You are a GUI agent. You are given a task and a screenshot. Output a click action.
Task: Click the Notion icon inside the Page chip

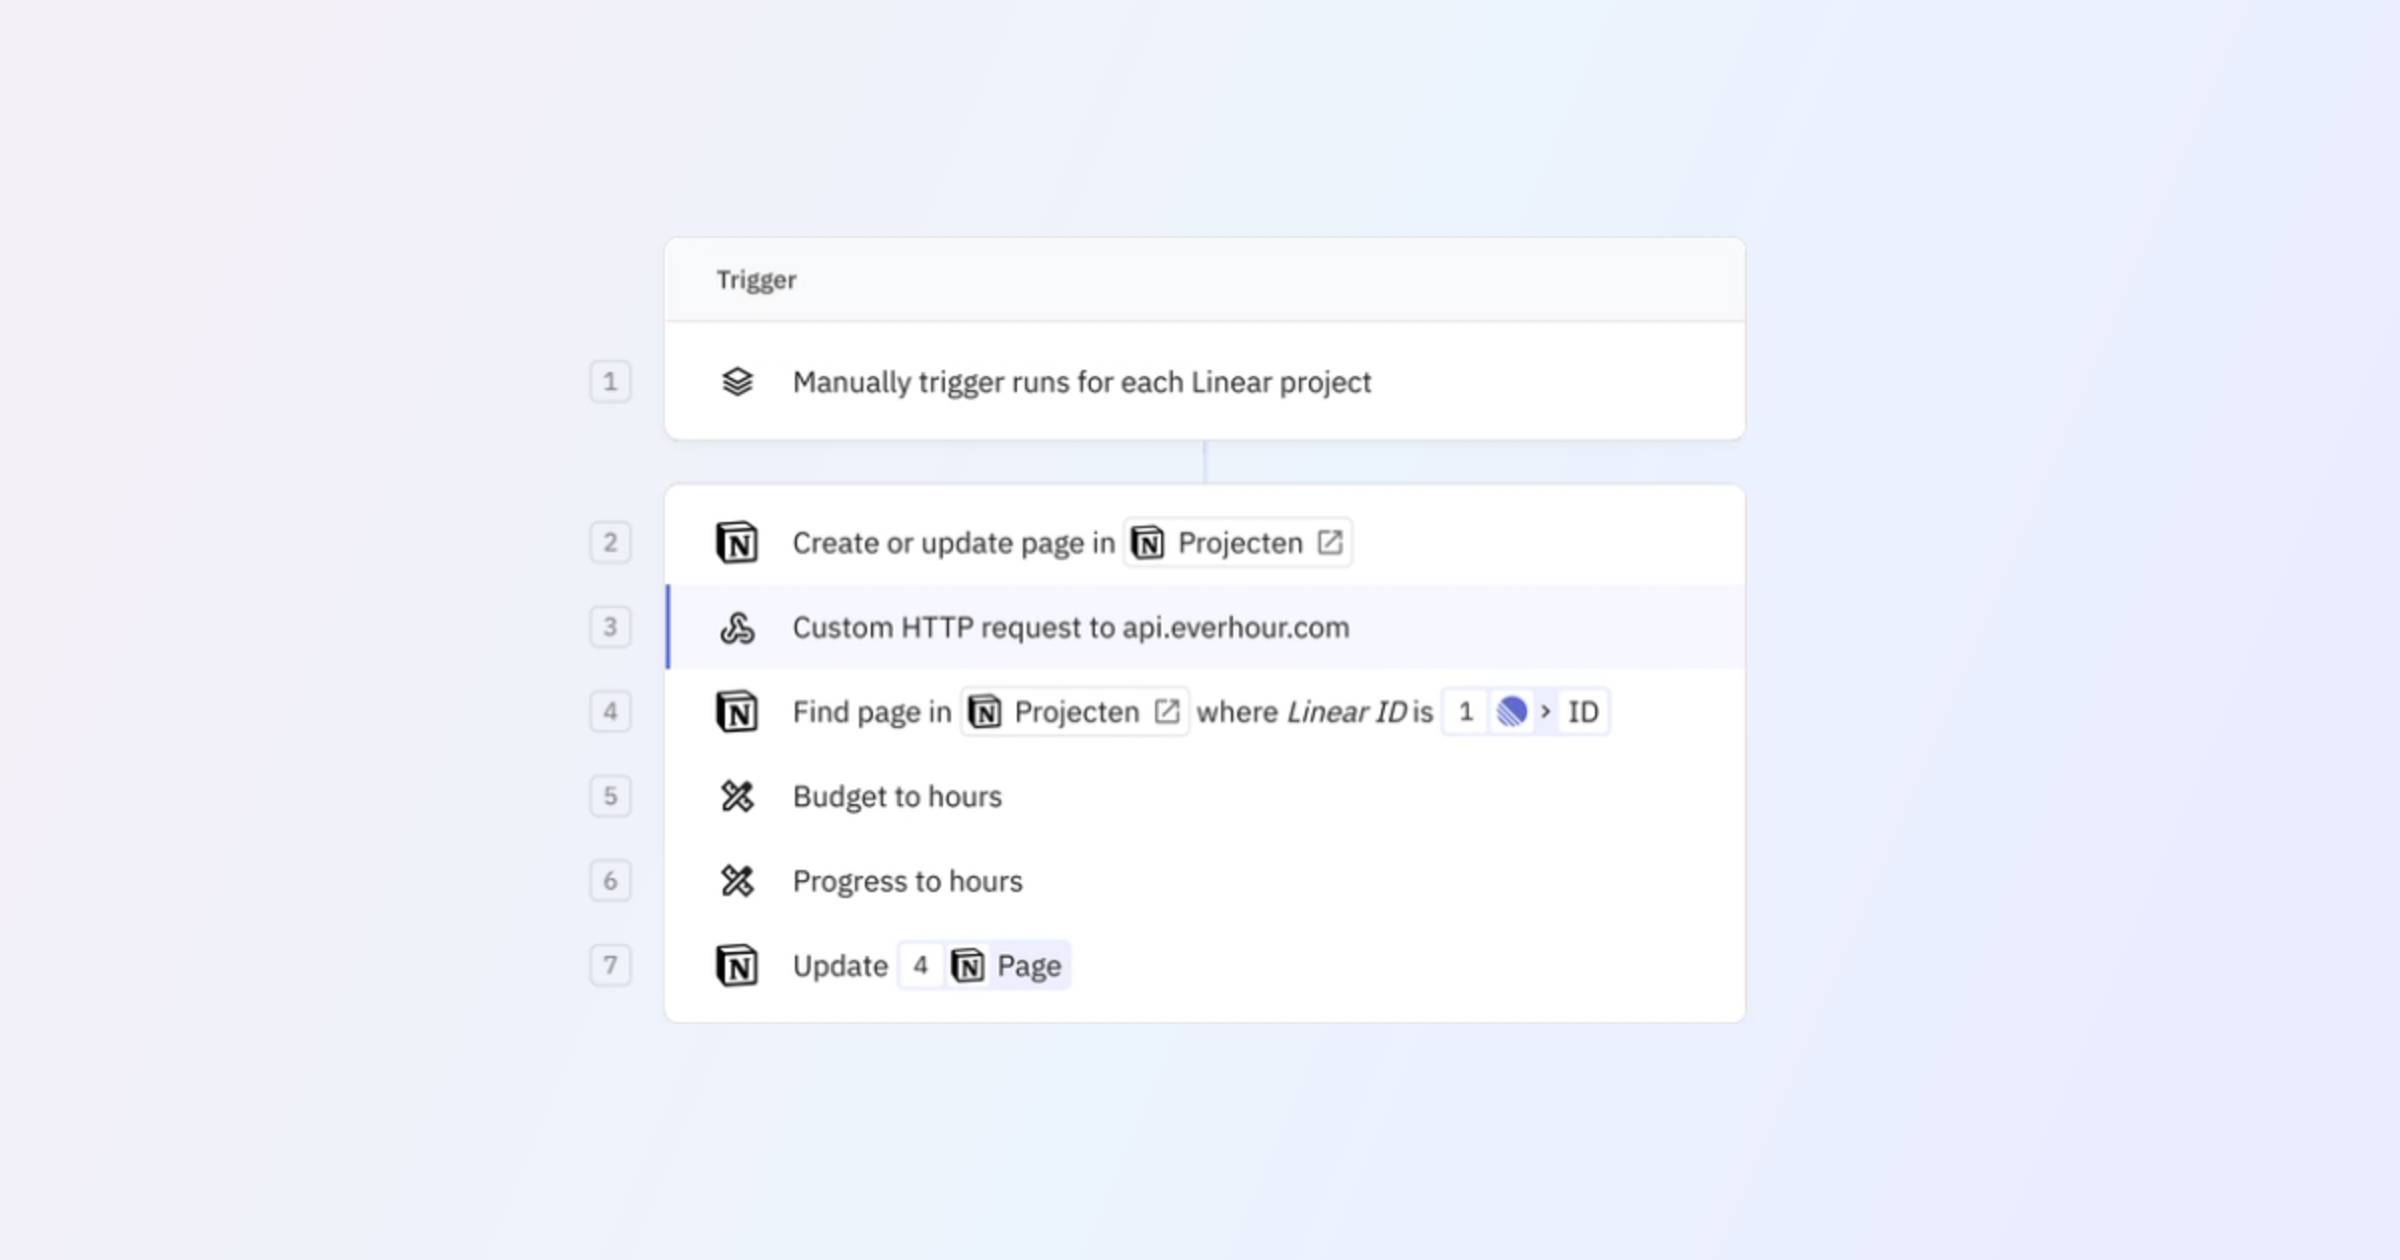[x=967, y=964]
